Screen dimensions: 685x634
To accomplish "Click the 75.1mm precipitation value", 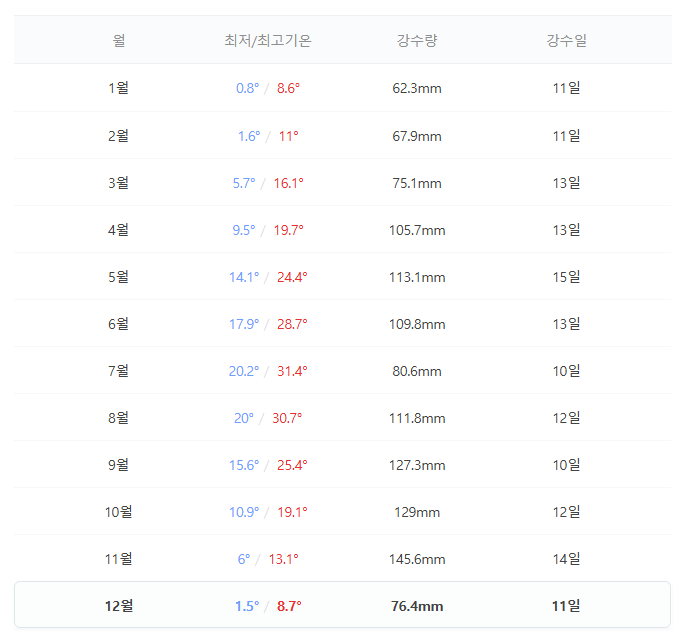I will (417, 183).
